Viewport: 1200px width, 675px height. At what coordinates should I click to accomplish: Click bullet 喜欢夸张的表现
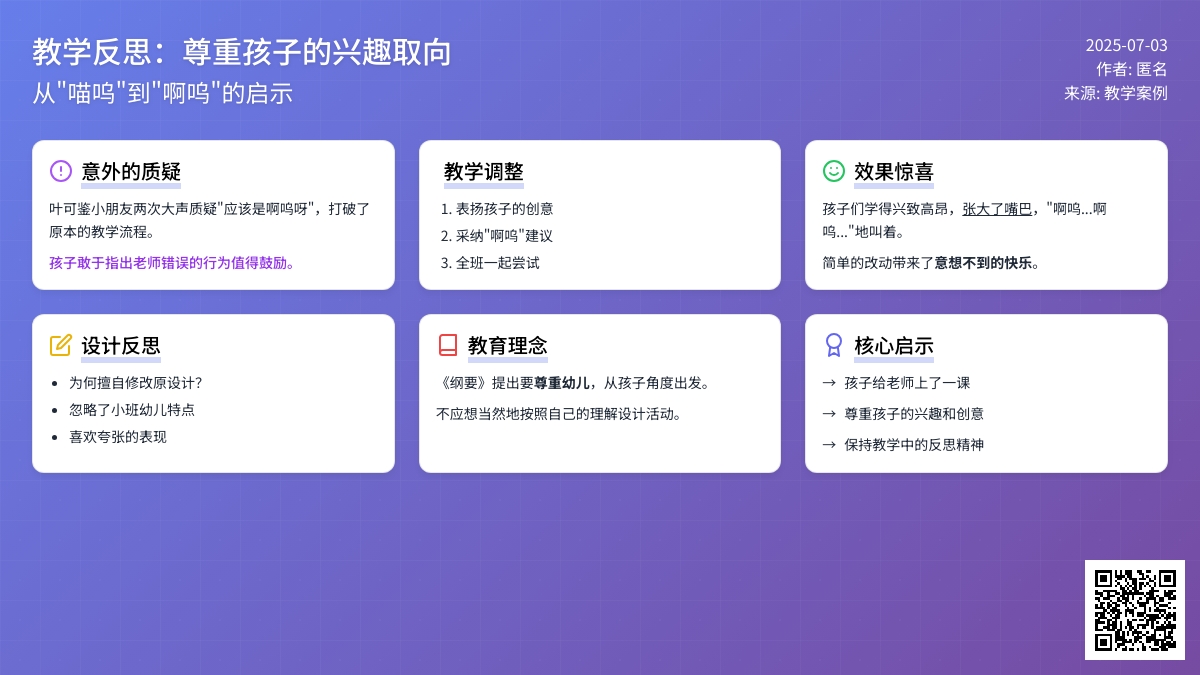tap(117, 436)
